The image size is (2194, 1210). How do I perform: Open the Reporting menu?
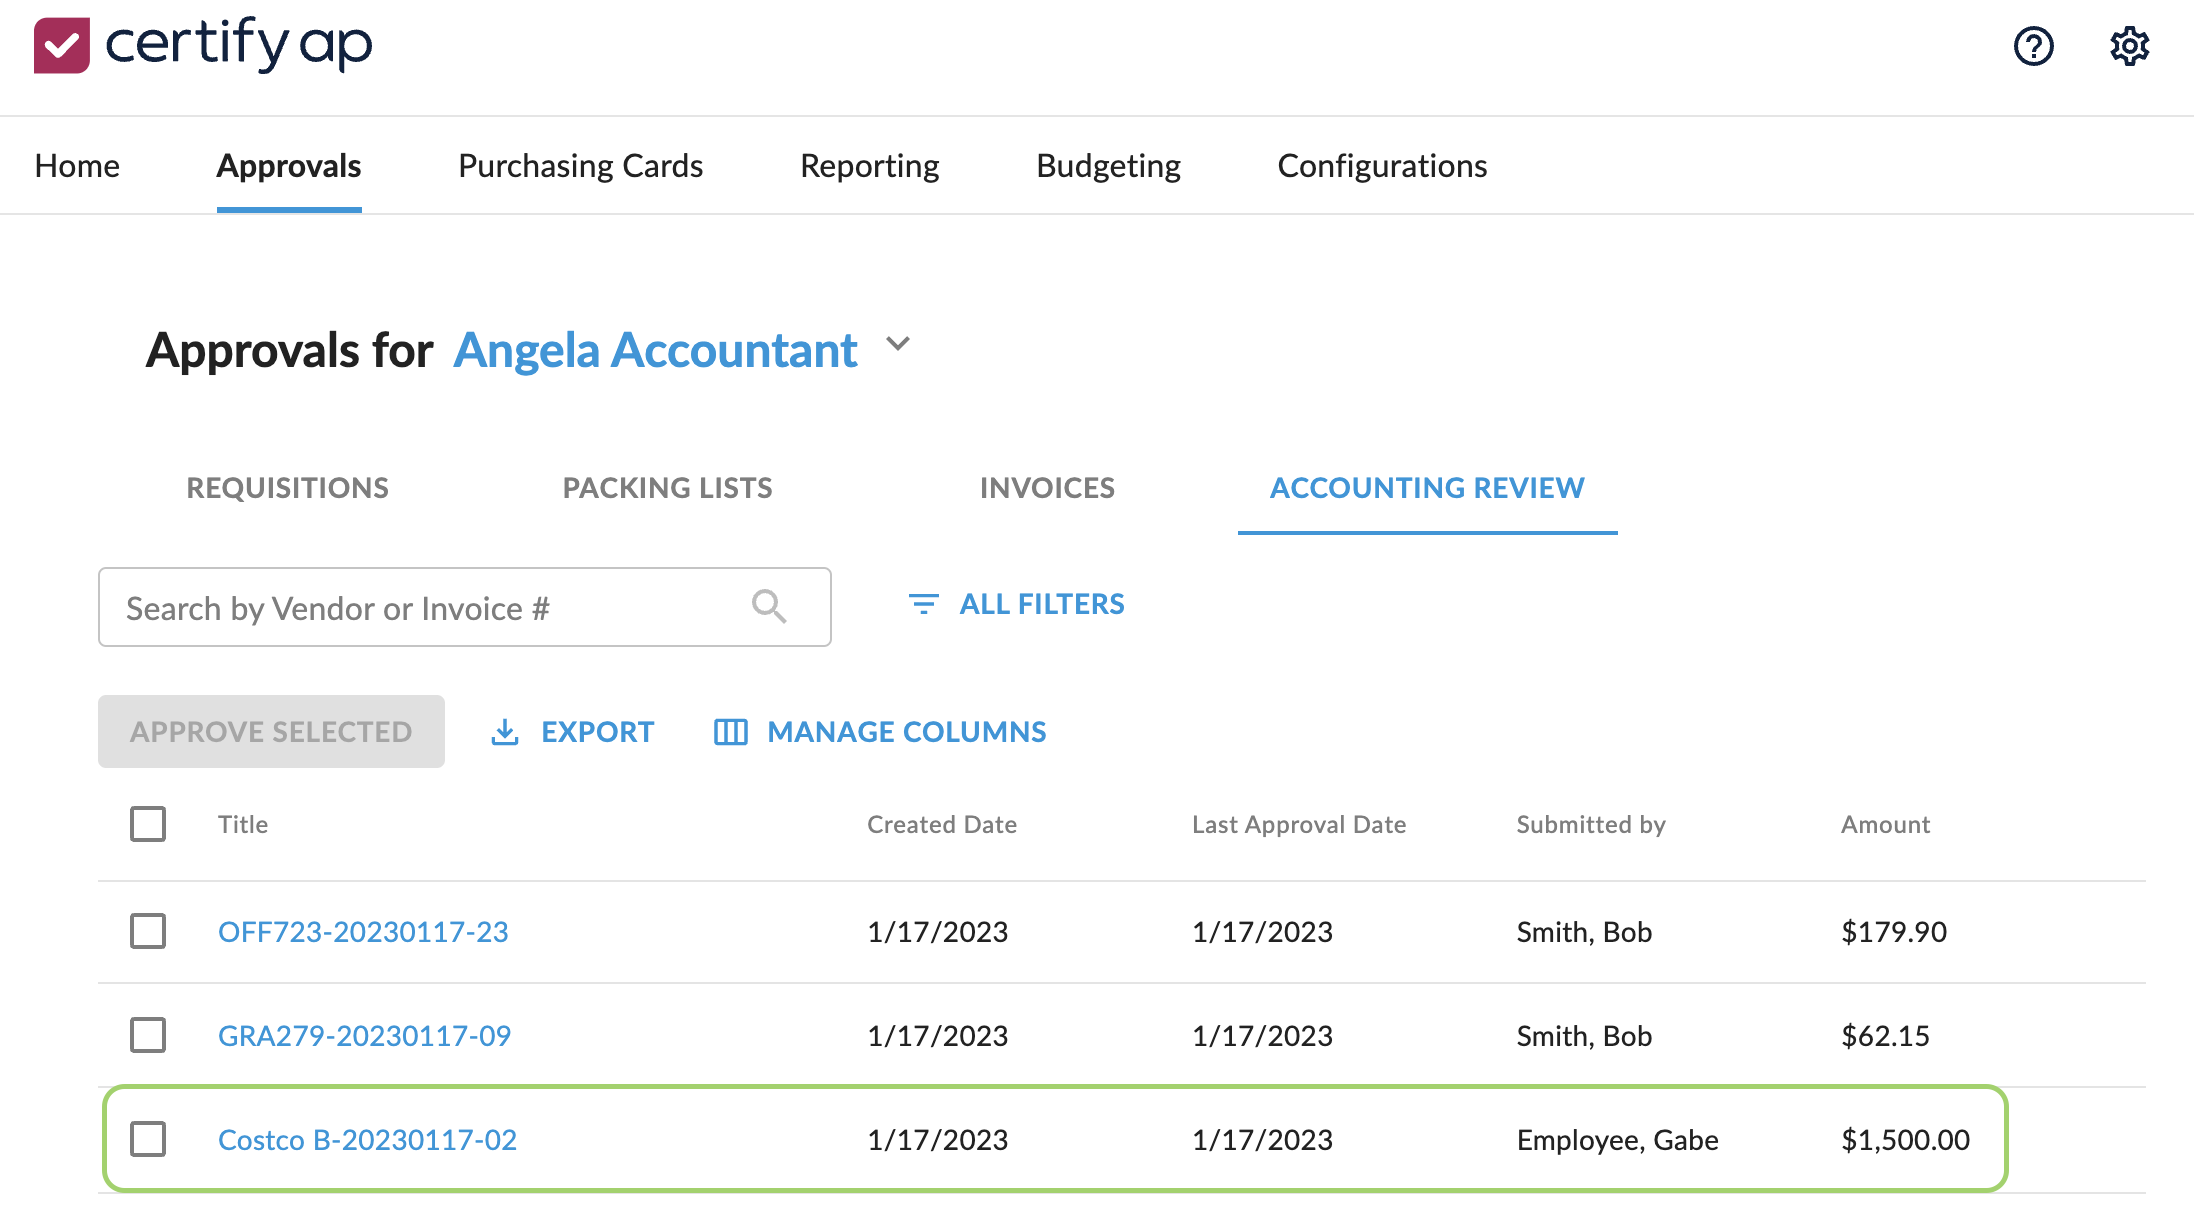[870, 166]
